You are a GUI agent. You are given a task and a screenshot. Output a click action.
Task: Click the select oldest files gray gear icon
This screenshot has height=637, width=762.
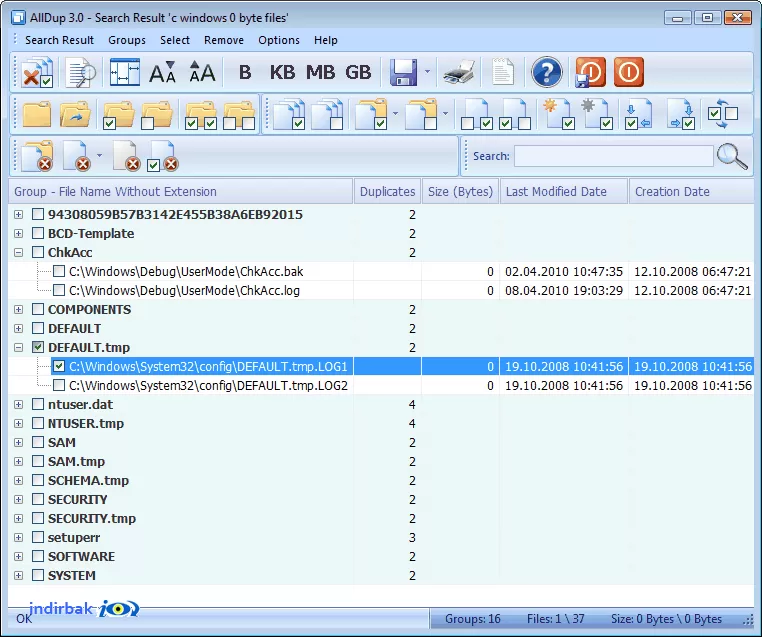click(597, 114)
